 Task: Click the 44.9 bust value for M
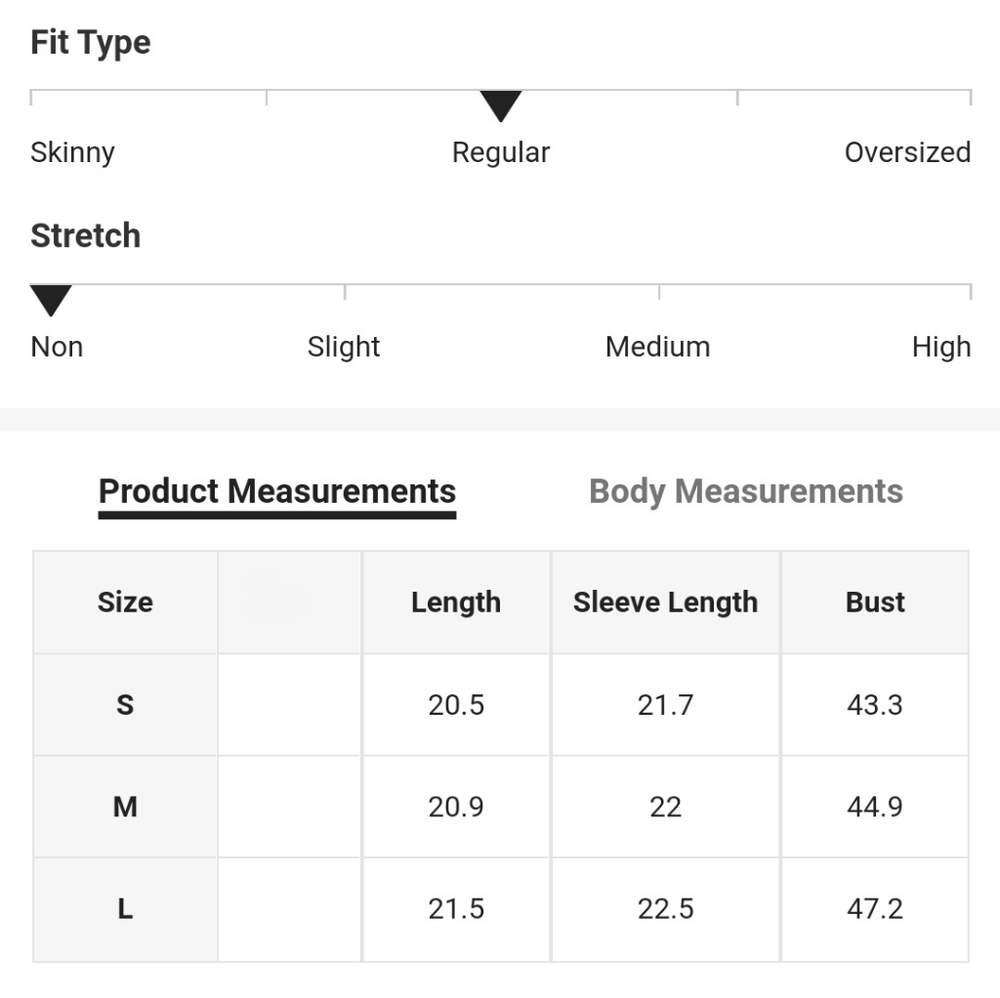pyautogui.click(x=875, y=807)
